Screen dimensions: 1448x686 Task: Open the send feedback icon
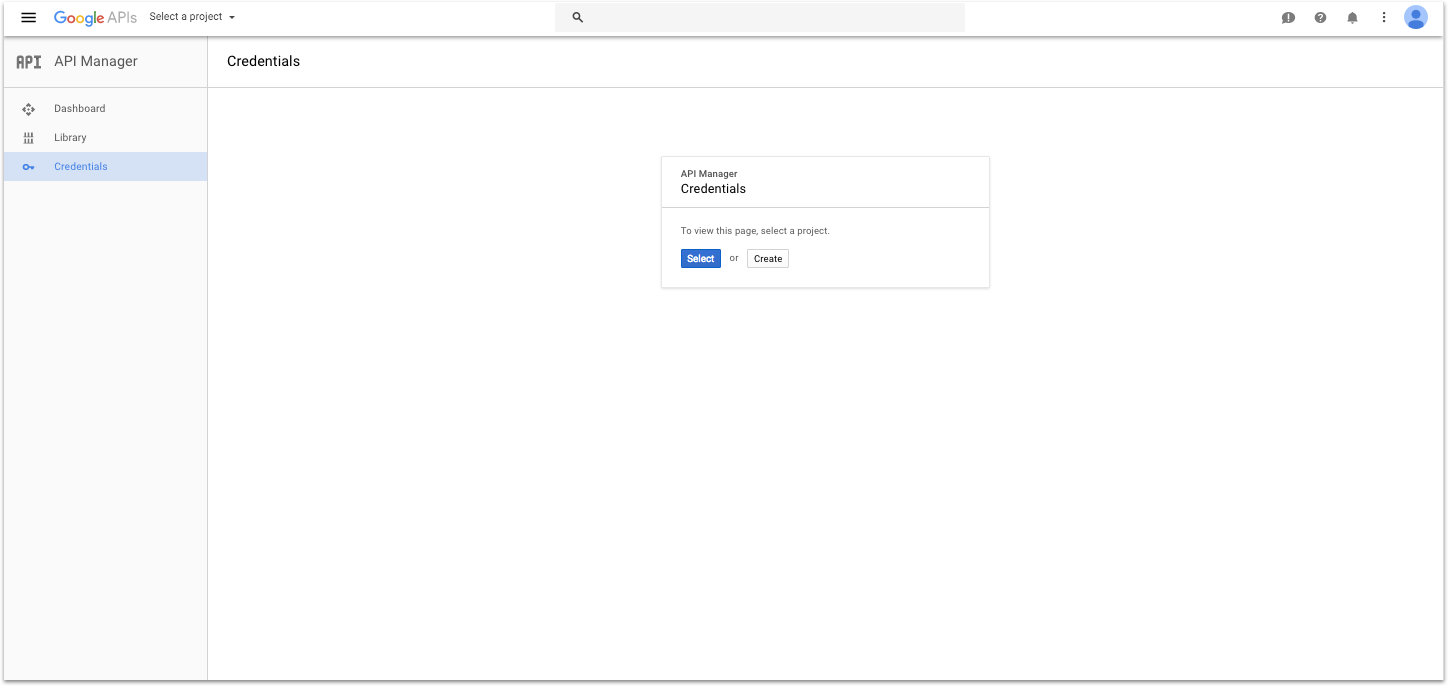click(1288, 18)
